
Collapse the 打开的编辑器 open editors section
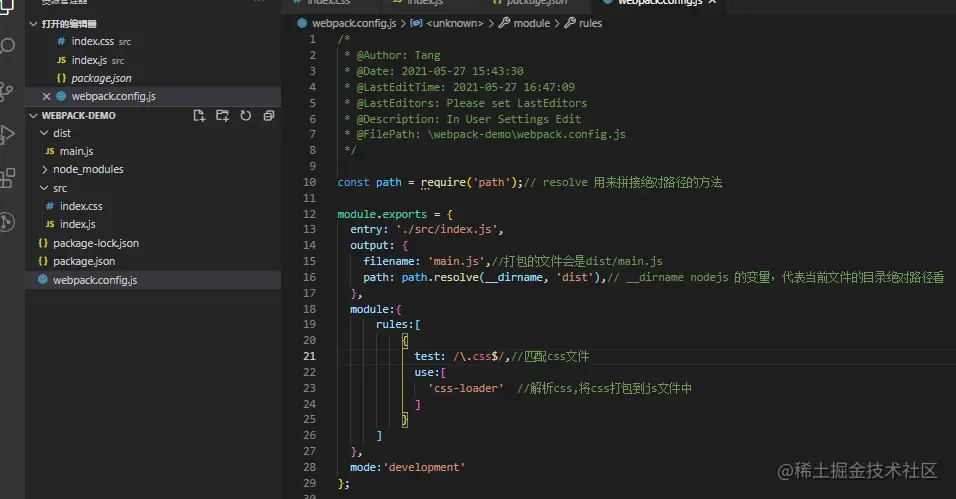[x=34, y=24]
